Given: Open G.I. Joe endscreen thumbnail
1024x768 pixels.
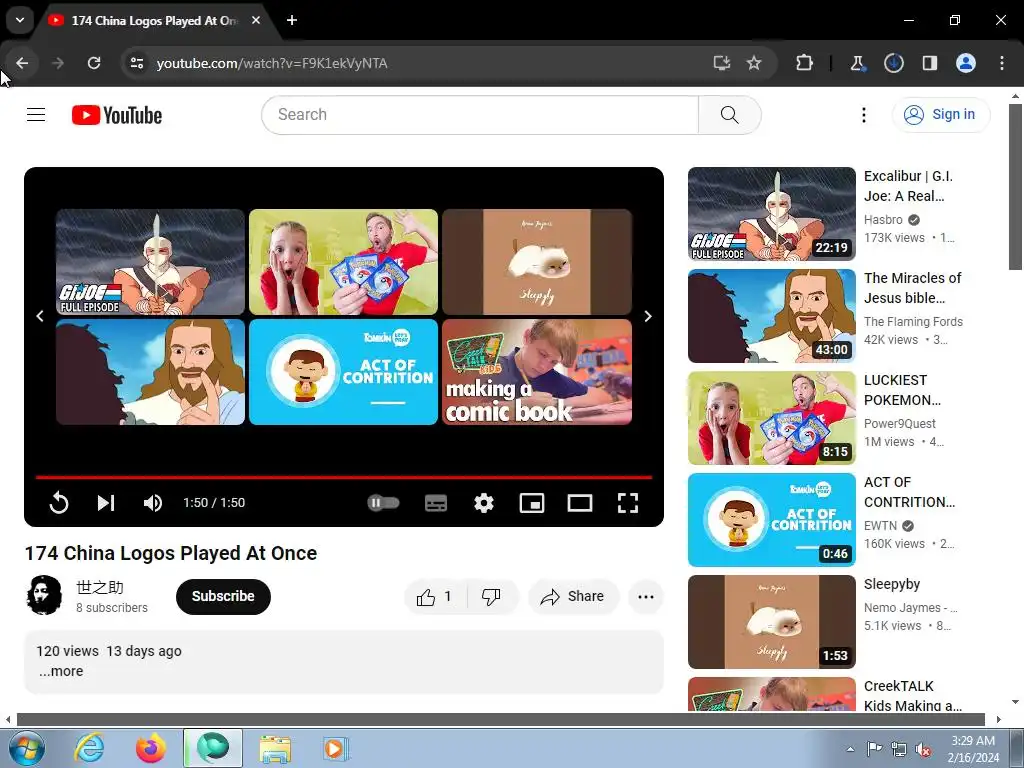Looking at the screenshot, I should pos(150,262).
